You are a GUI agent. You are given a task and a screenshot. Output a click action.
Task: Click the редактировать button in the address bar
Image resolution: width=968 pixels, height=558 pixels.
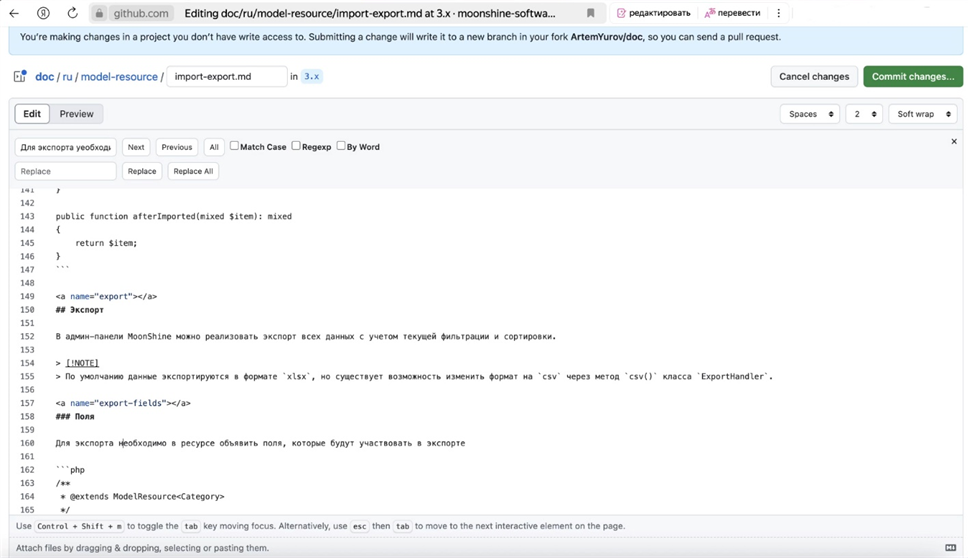click(653, 13)
